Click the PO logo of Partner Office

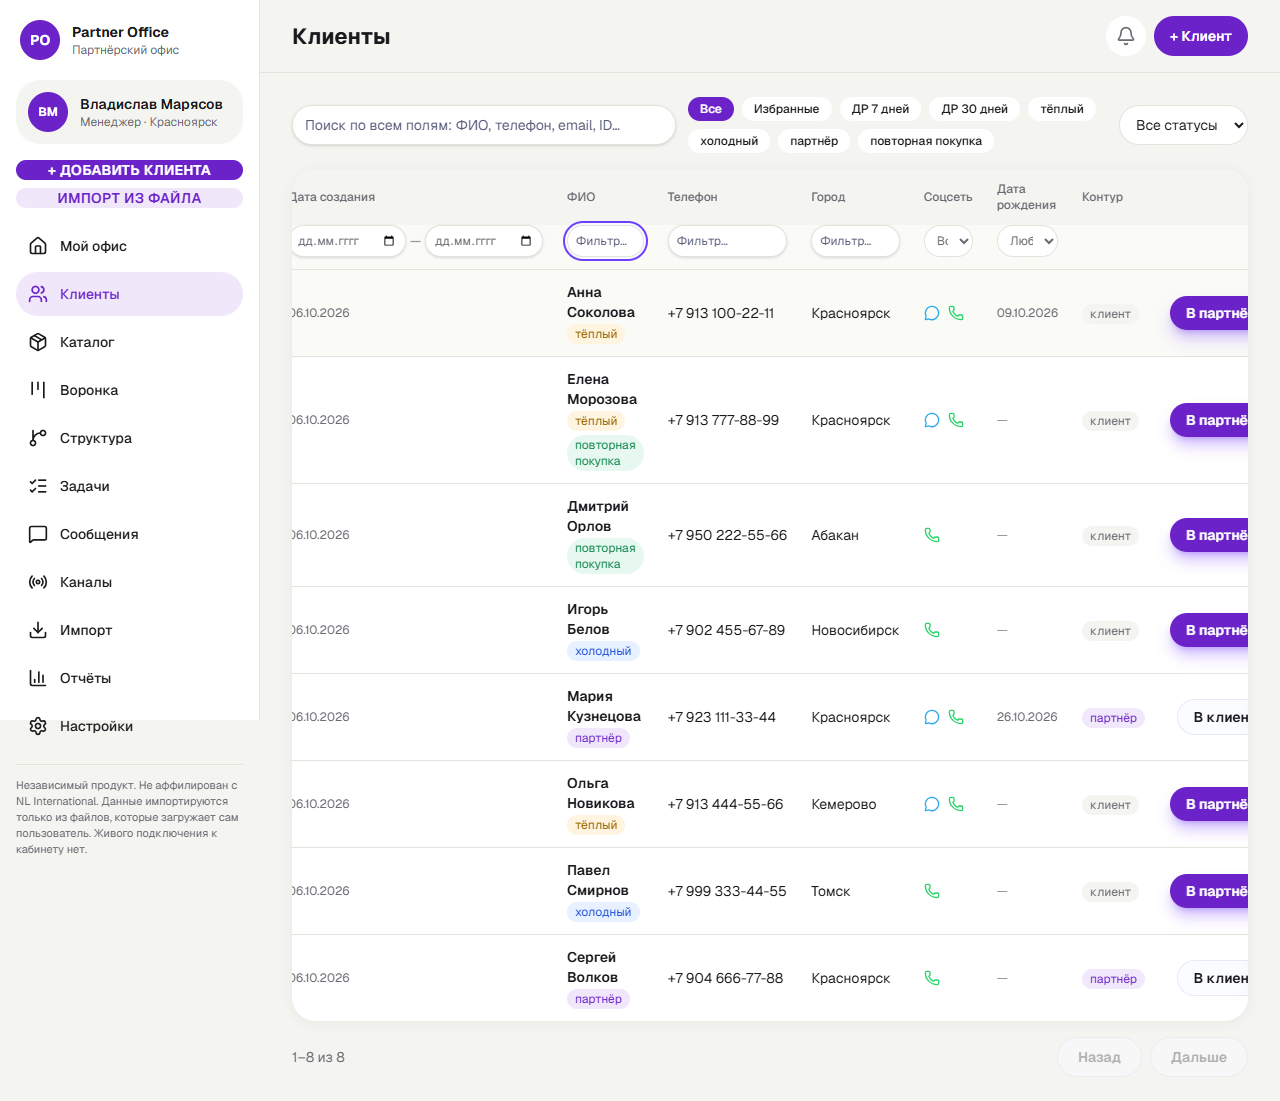(40, 40)
